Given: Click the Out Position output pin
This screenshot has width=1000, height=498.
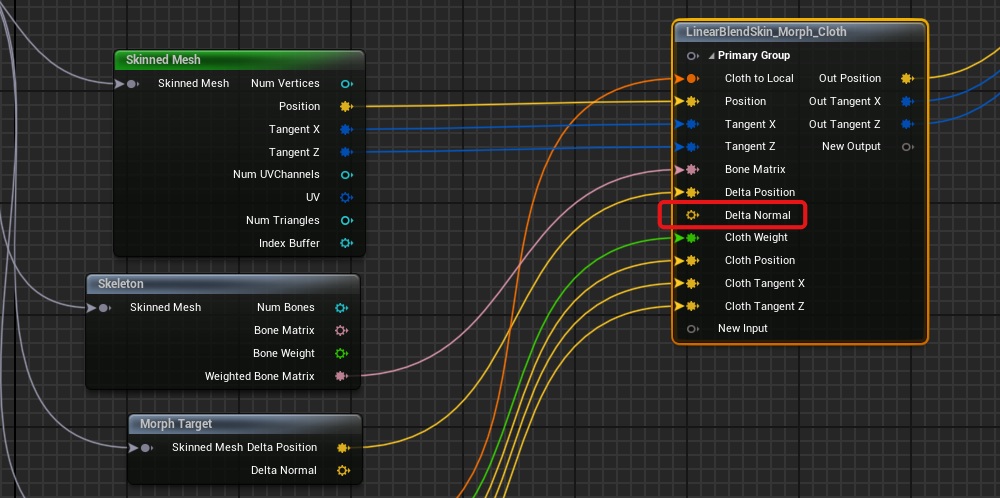Looking at the screenshot, I should 906,78.
